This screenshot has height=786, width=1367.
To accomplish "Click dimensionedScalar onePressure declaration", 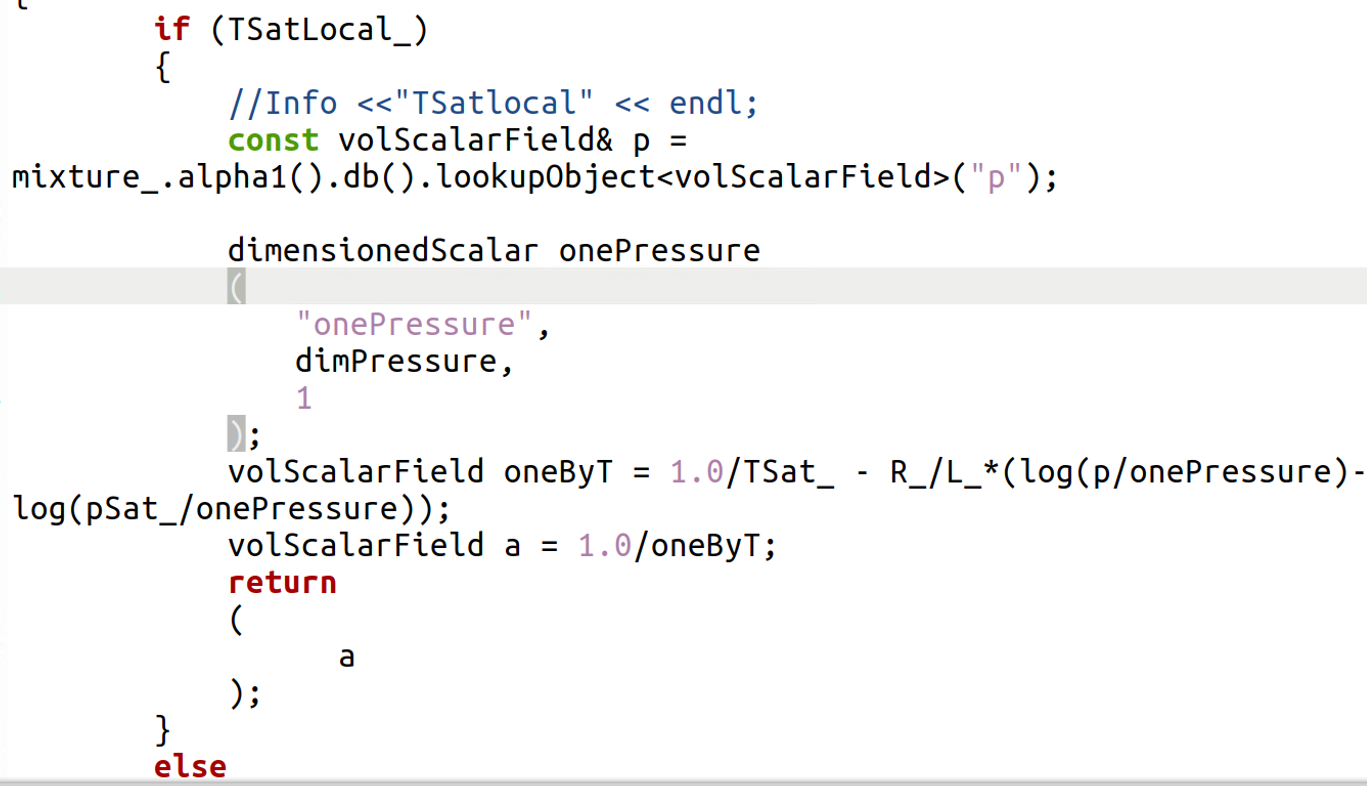I will (494, 250).
